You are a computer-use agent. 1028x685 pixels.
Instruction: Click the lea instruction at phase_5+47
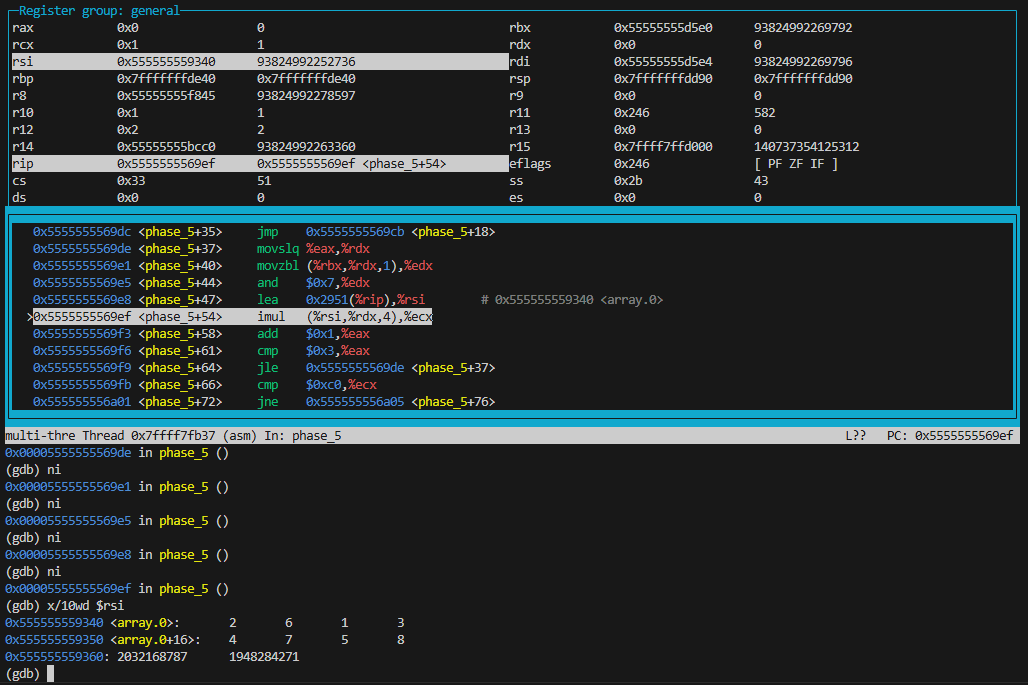(267, 300)
